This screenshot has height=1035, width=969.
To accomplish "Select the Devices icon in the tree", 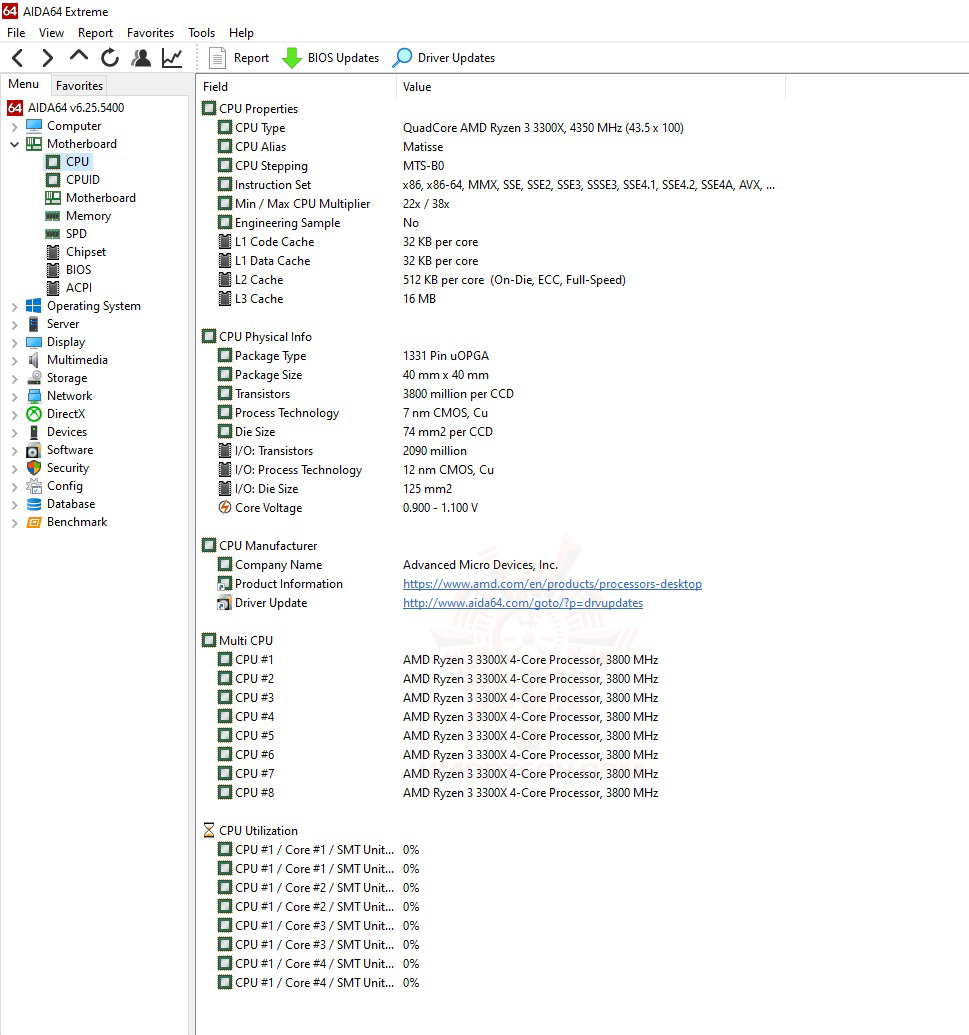I will 34,432.
